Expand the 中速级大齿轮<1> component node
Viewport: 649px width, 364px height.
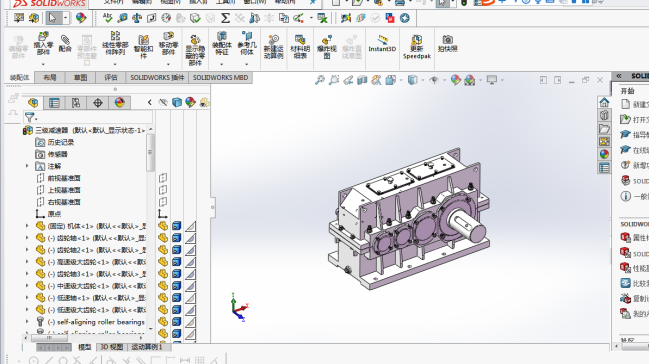pyautogui.click(x=27, y=286)
